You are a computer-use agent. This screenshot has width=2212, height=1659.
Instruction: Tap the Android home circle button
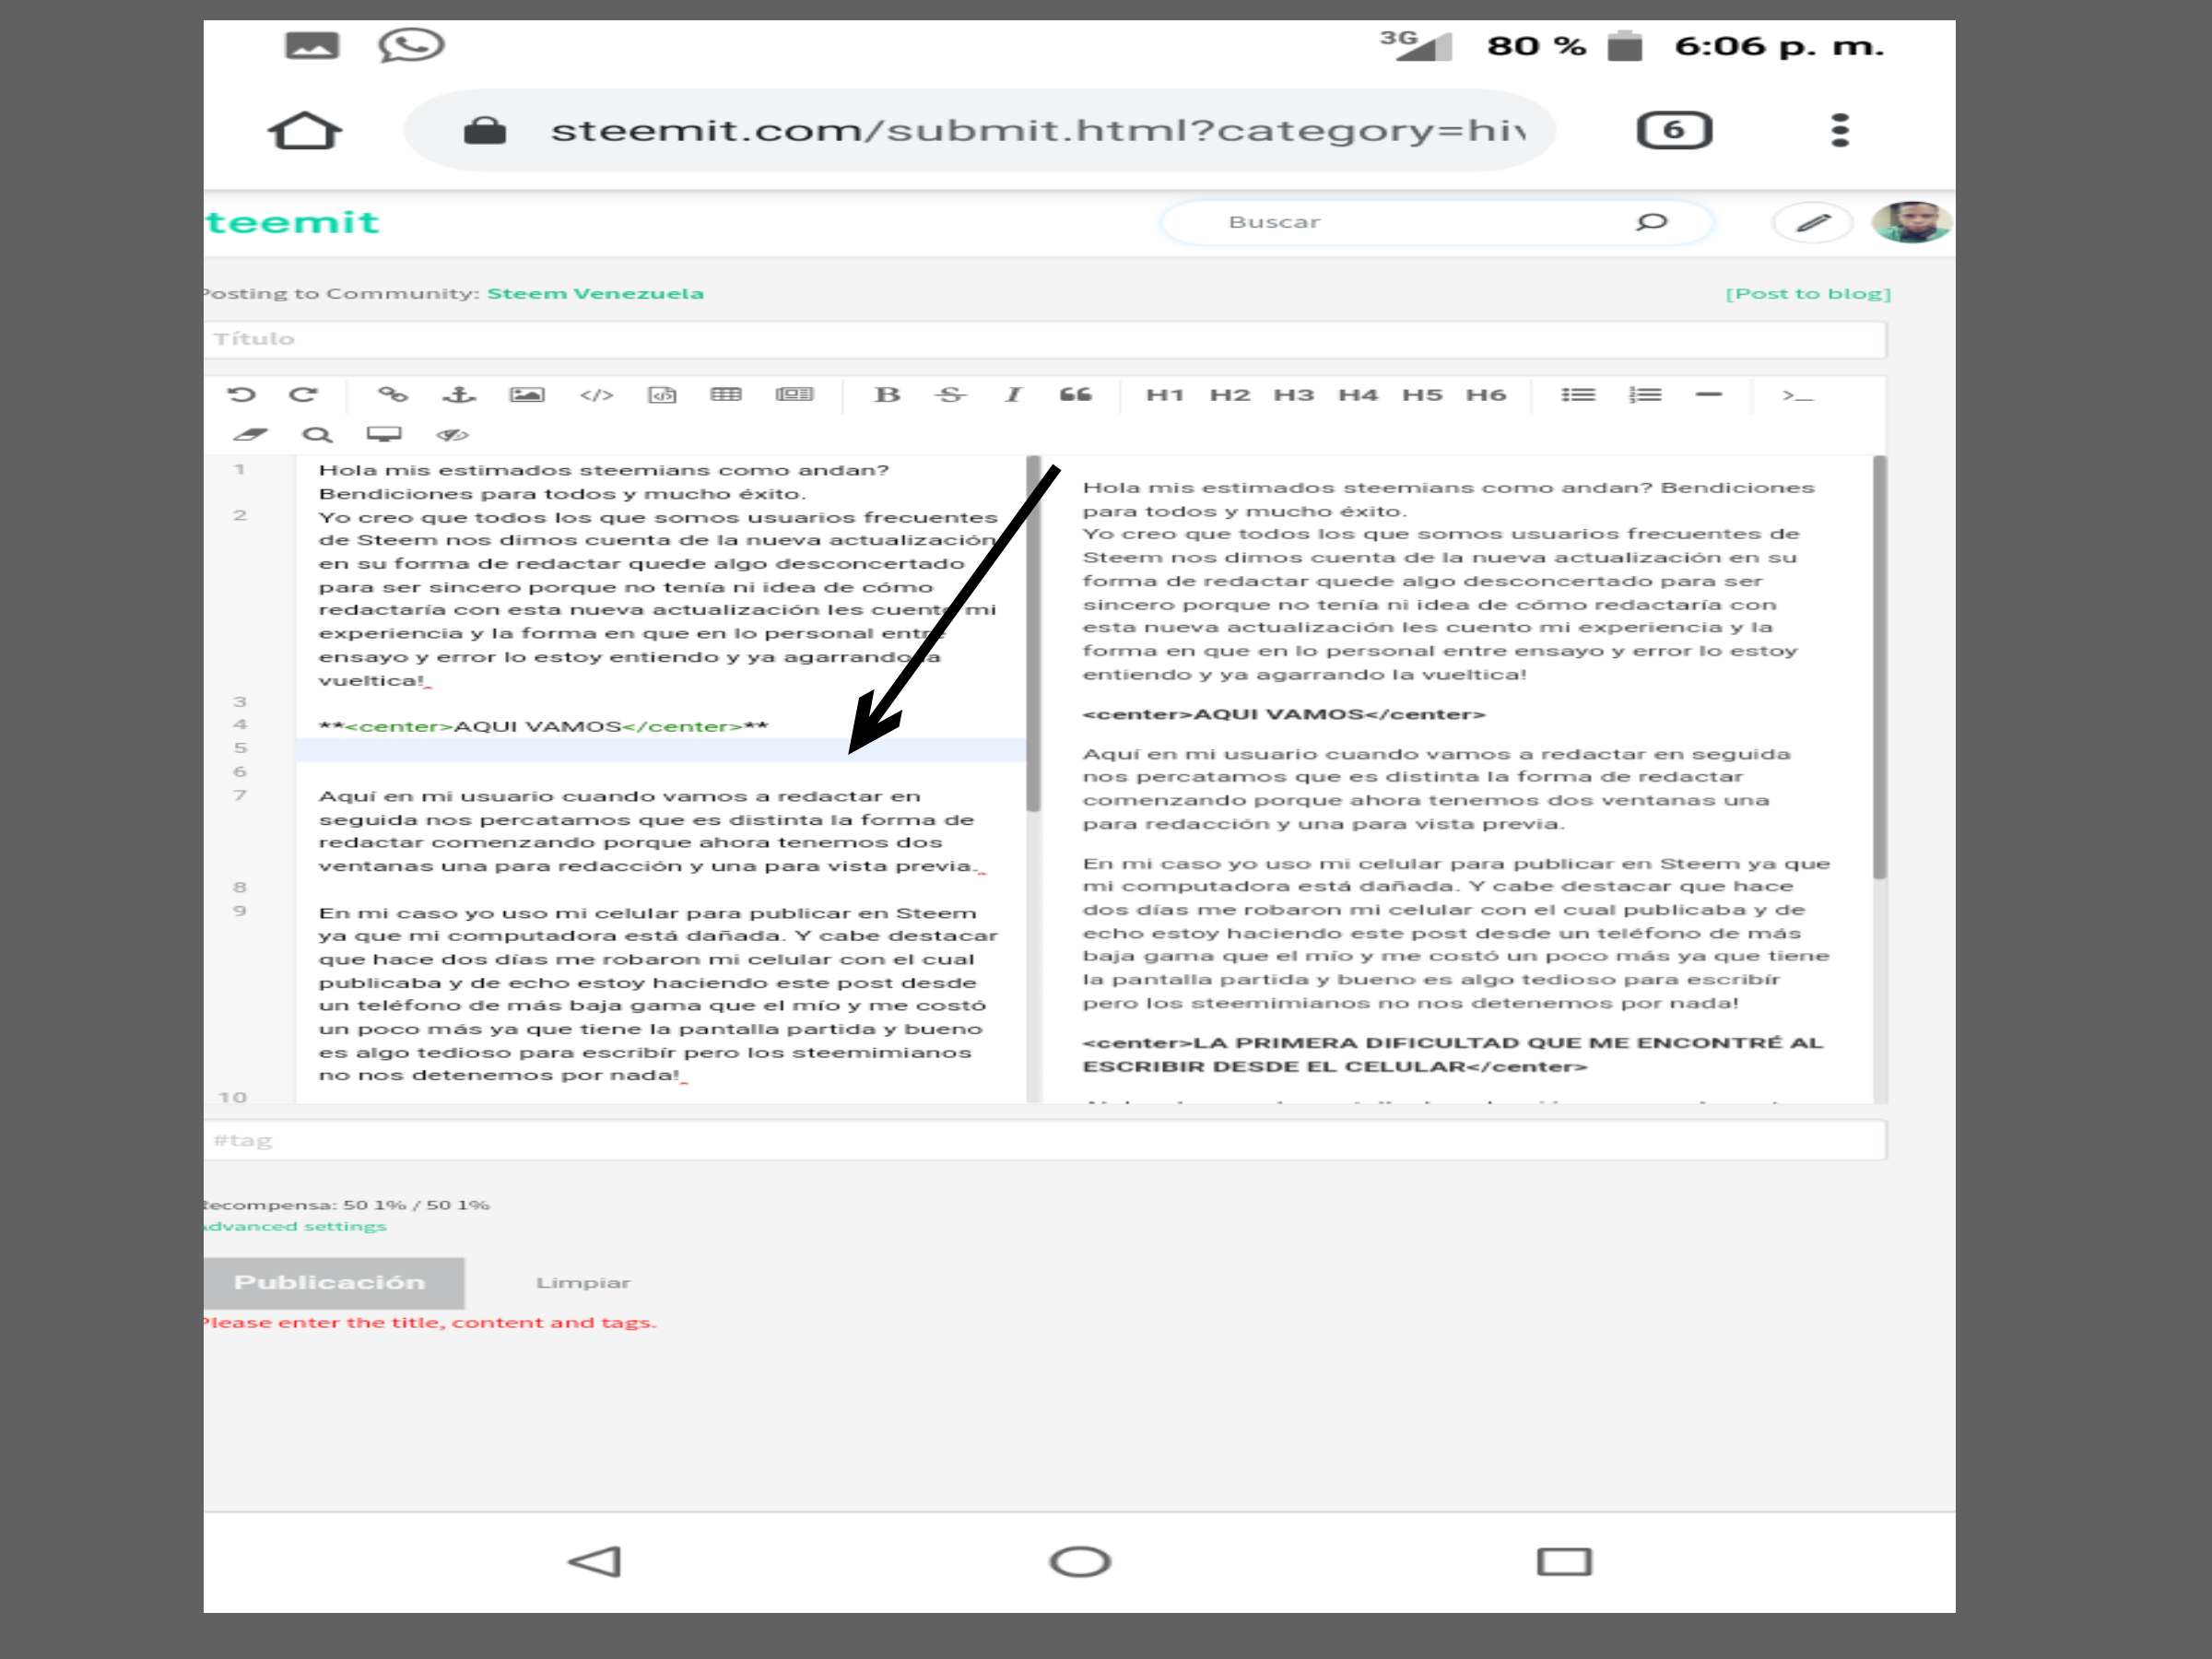(1080, 1562)
